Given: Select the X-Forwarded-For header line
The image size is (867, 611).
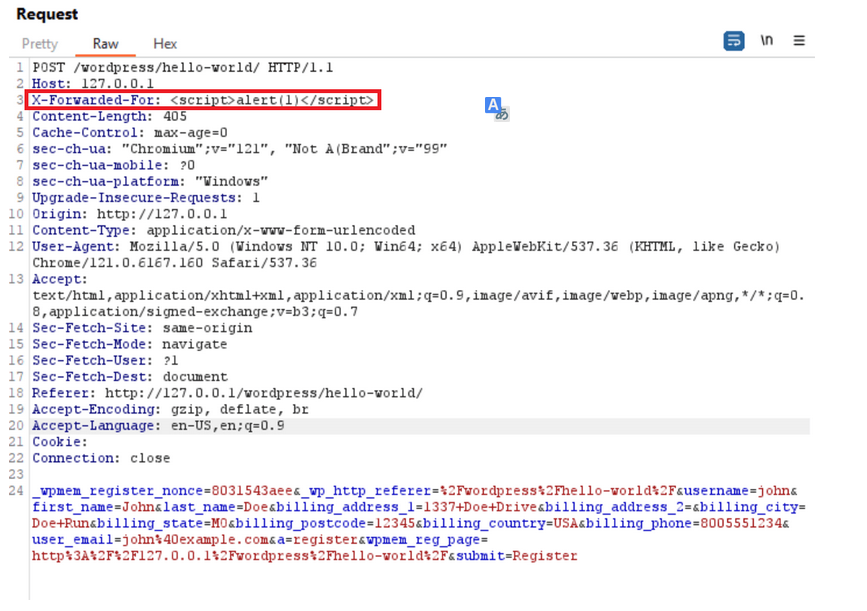Looking at the screenshot, I should pyautogui.click(x=203, y=100).
